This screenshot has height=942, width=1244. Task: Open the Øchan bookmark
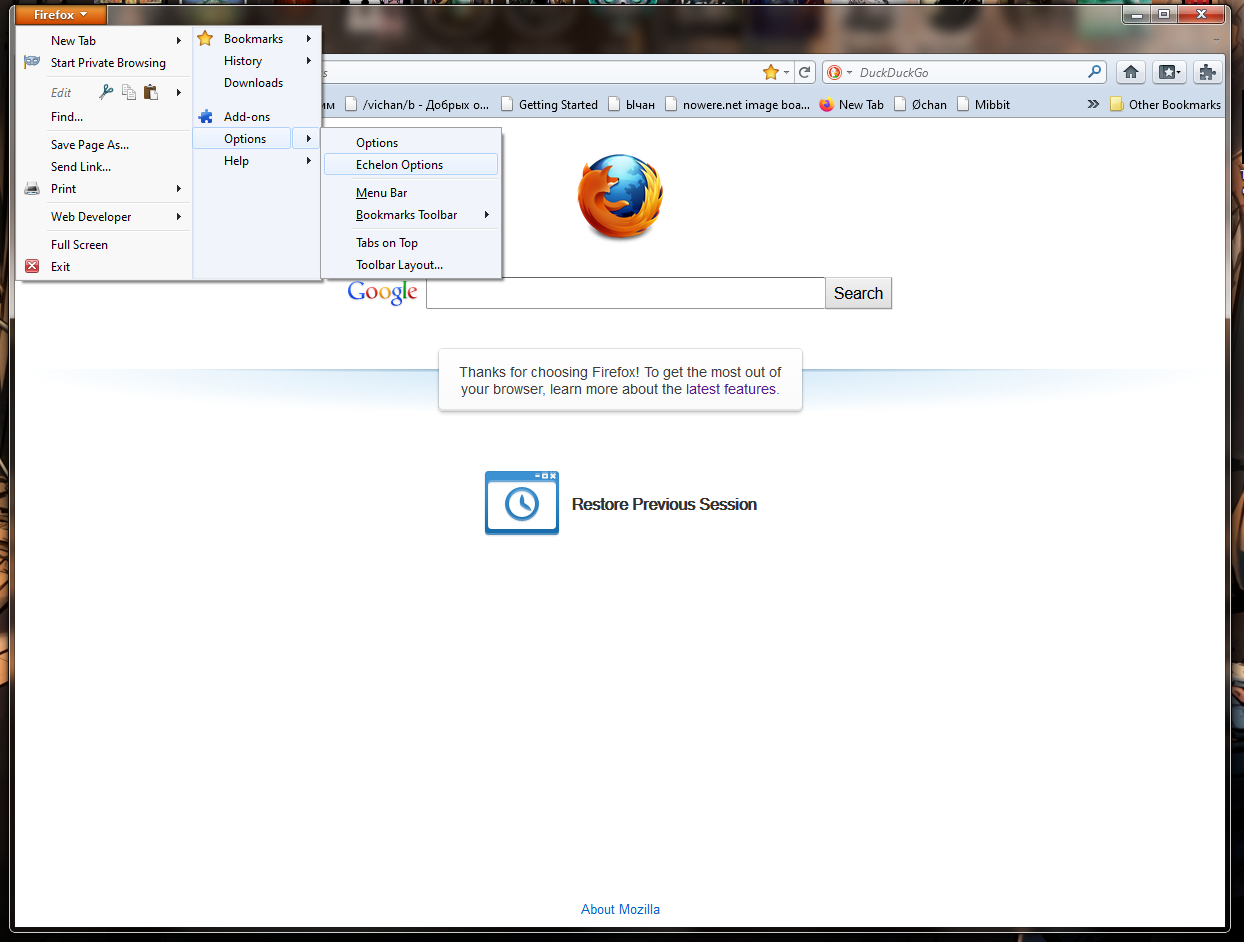[921, 104]
